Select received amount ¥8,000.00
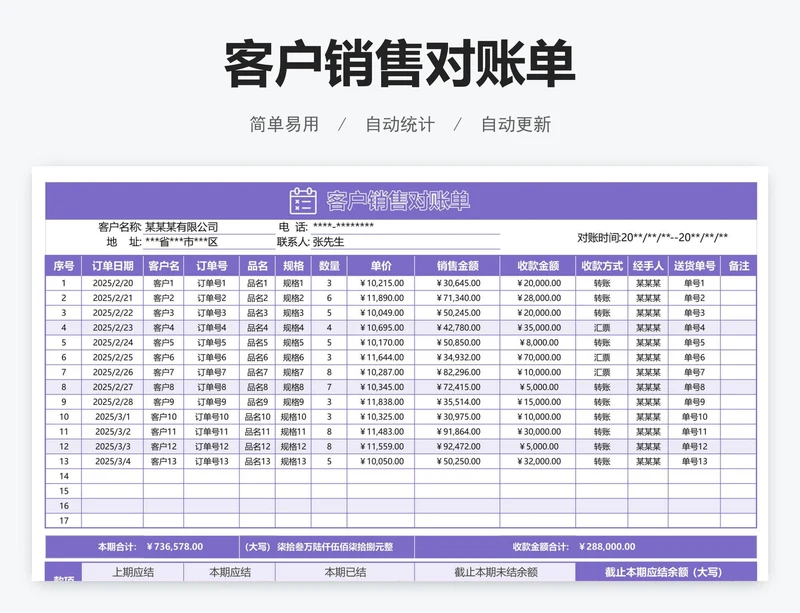The width and height of the screenshot is (800, 613). tap(539, 342)
